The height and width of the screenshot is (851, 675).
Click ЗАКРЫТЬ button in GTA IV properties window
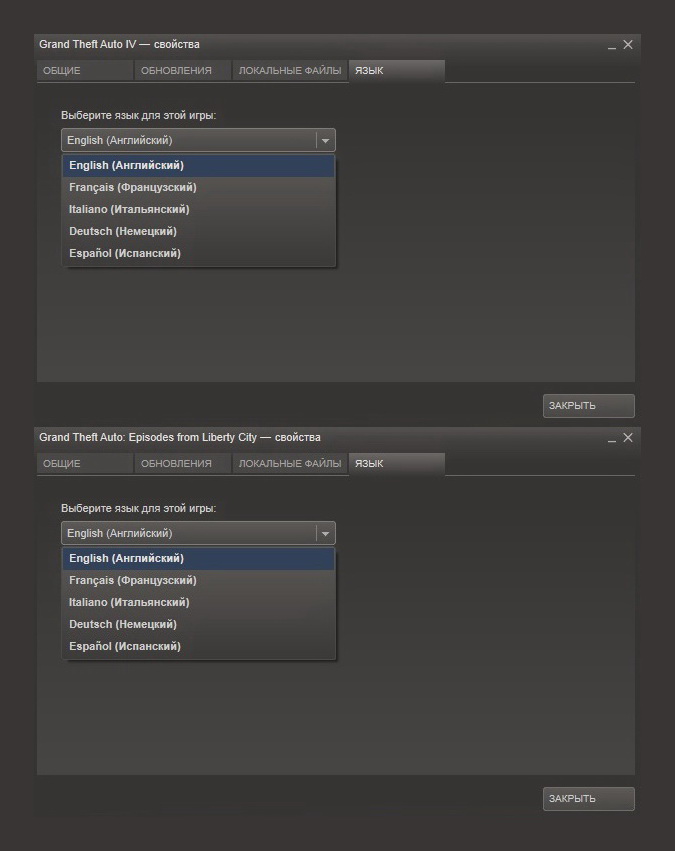click(x=589, y=406)
